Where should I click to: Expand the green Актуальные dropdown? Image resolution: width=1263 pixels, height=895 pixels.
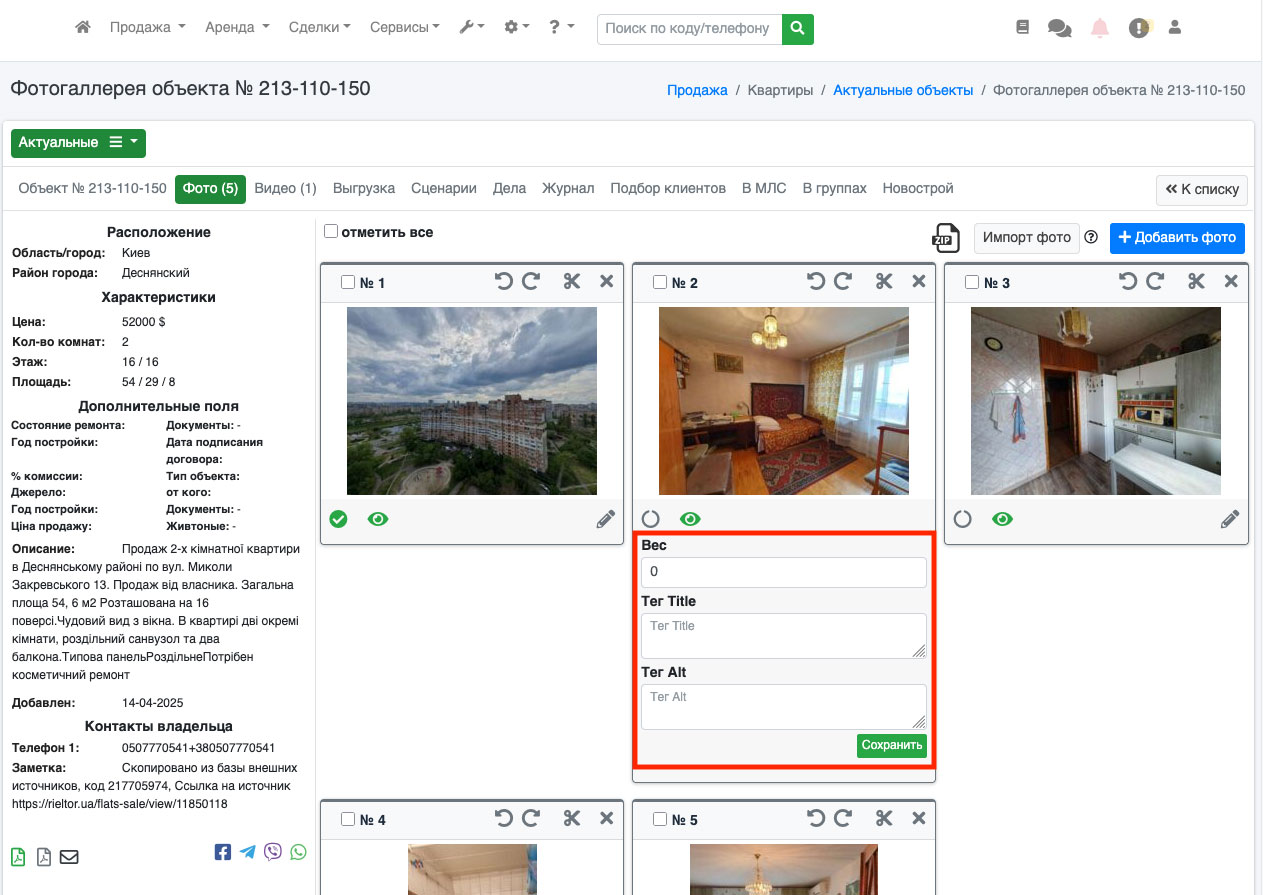(x=78, y=143)
